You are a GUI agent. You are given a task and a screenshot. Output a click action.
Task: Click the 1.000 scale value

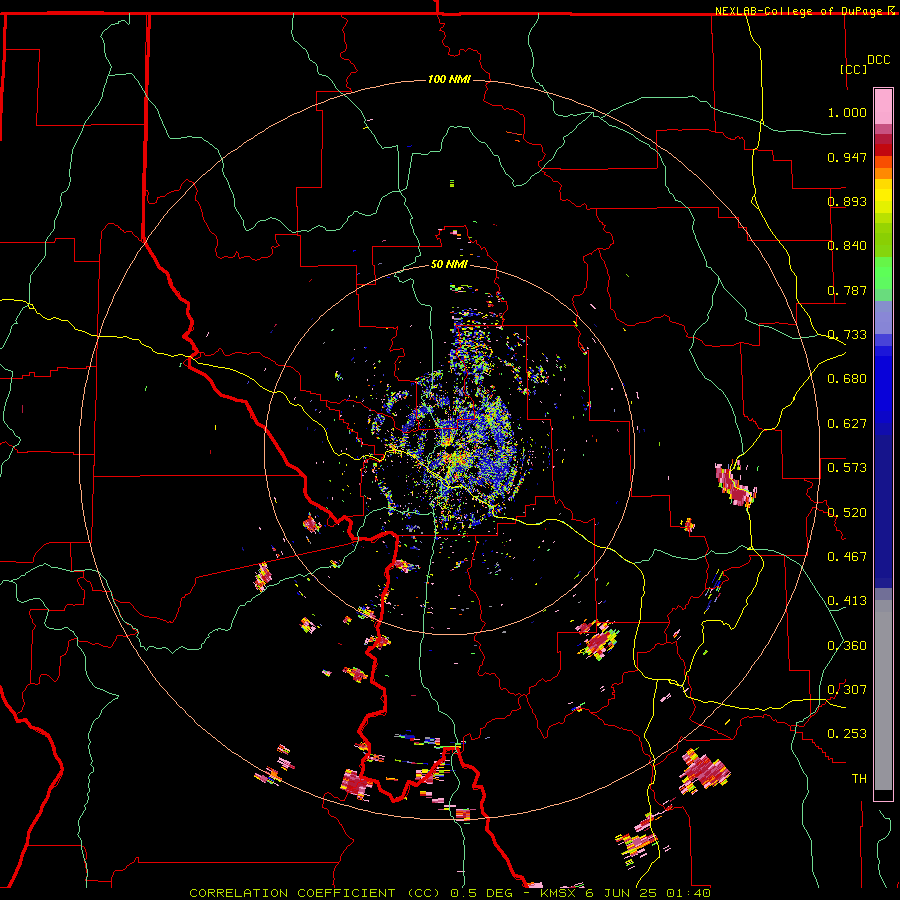847,112
